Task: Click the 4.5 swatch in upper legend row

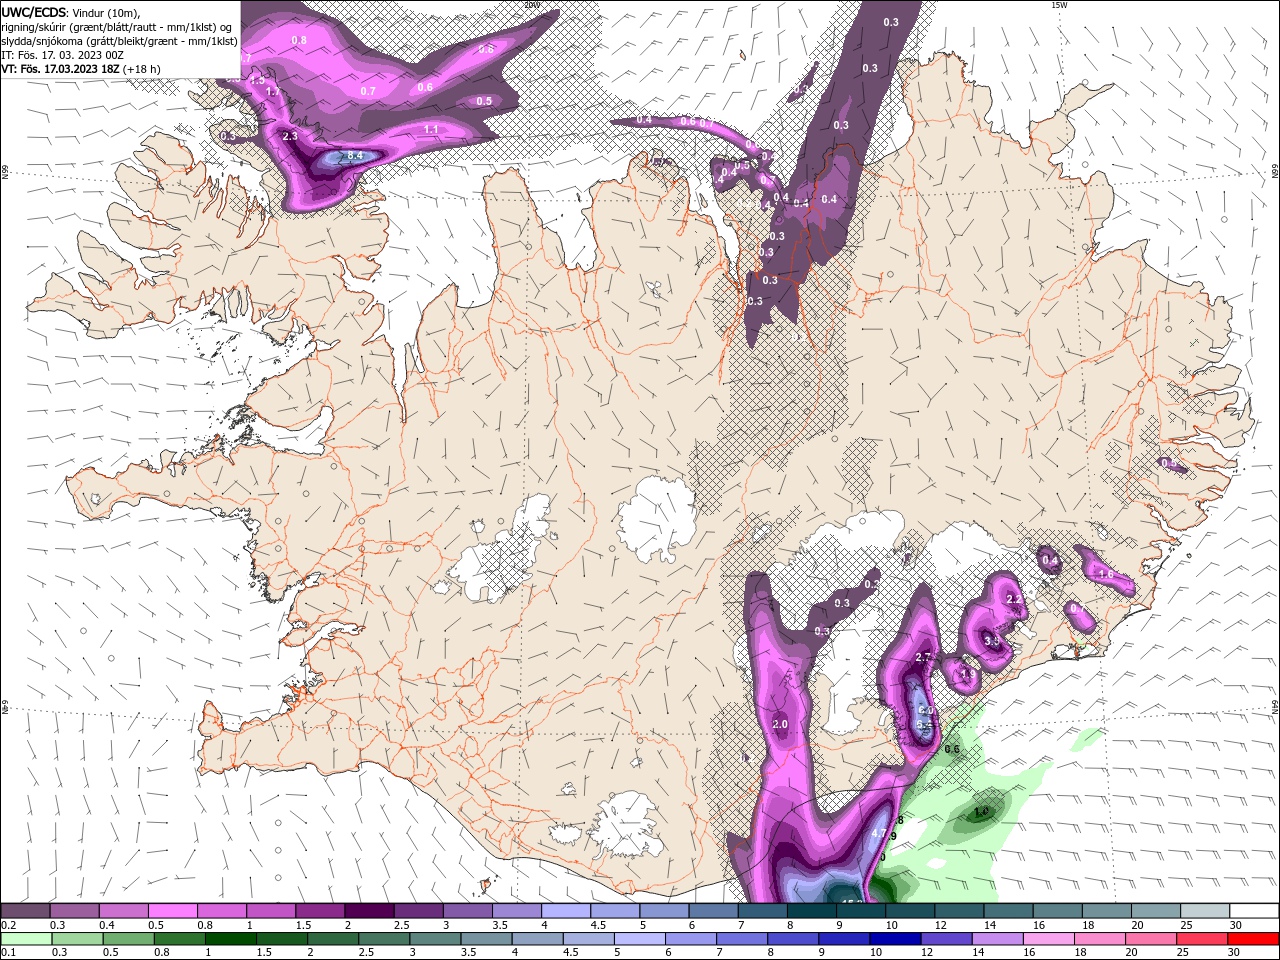Action: coord(615,911)
